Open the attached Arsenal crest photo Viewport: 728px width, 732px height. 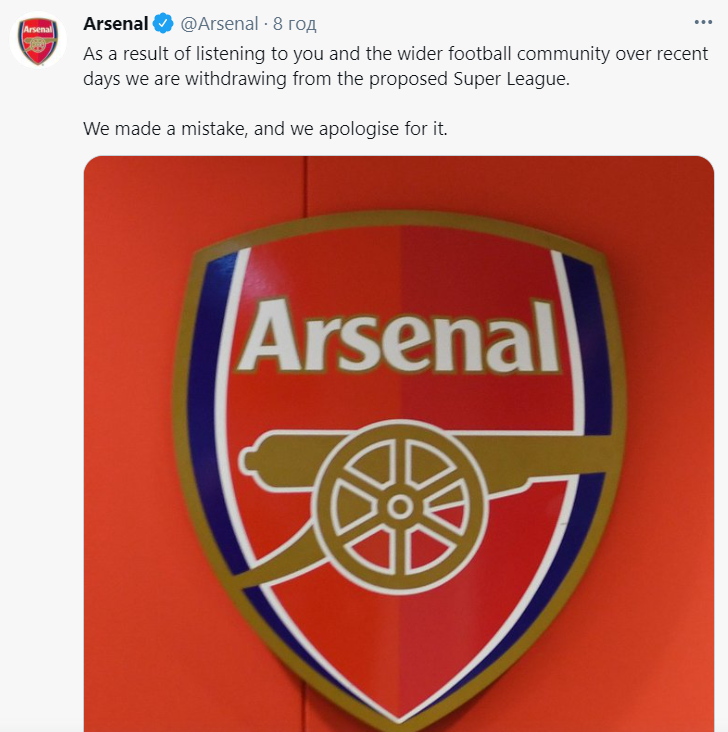pos(399,443)
